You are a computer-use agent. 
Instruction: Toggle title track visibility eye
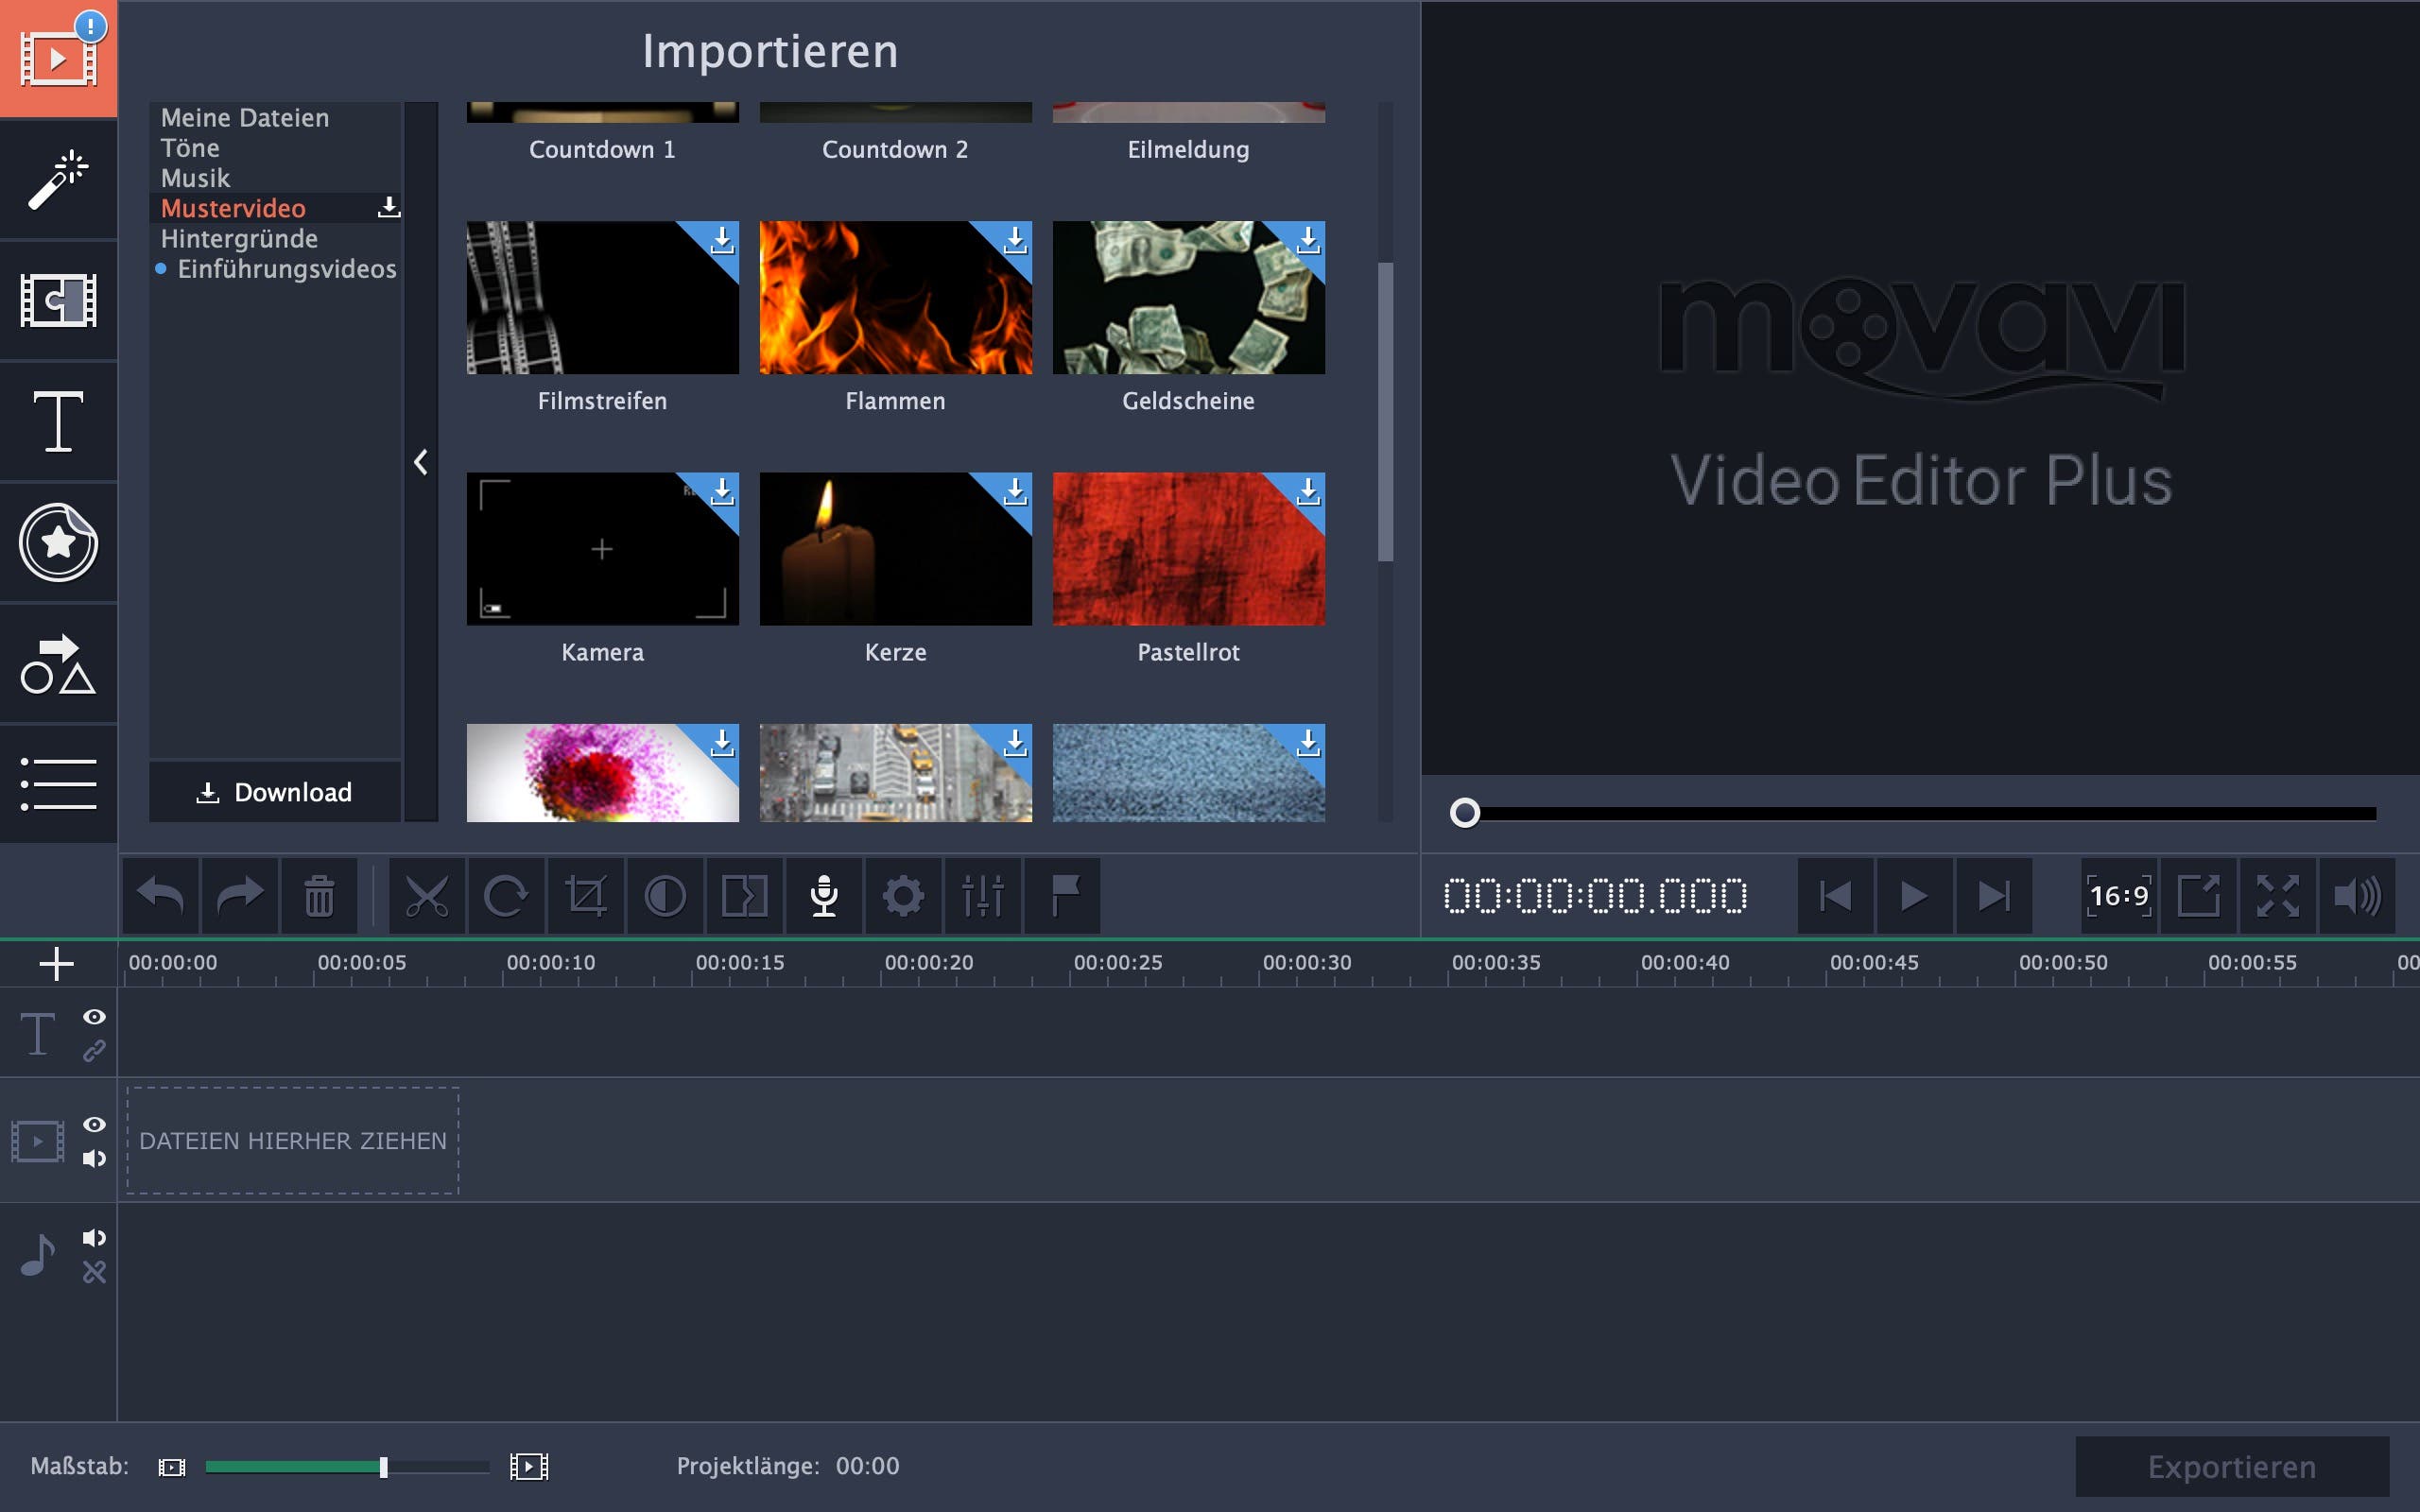pyautogui.click(x=94, y=1017)
